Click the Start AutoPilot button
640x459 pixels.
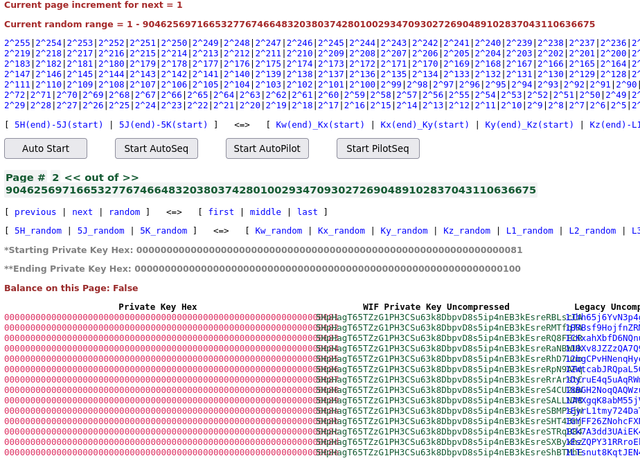click(x=267, y=149)
